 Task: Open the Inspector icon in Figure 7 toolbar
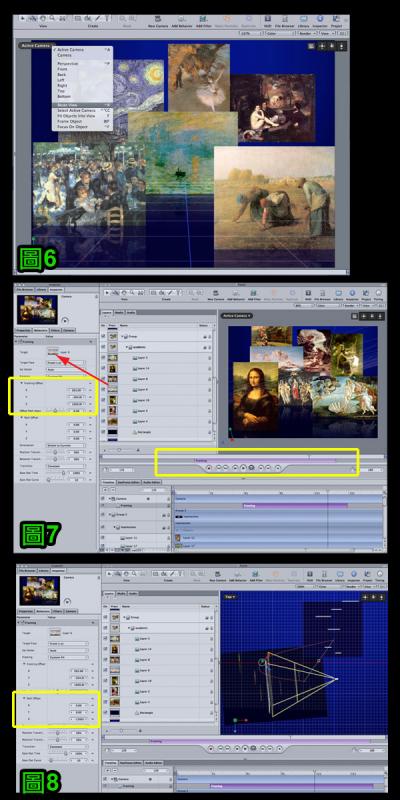(352, 293)
